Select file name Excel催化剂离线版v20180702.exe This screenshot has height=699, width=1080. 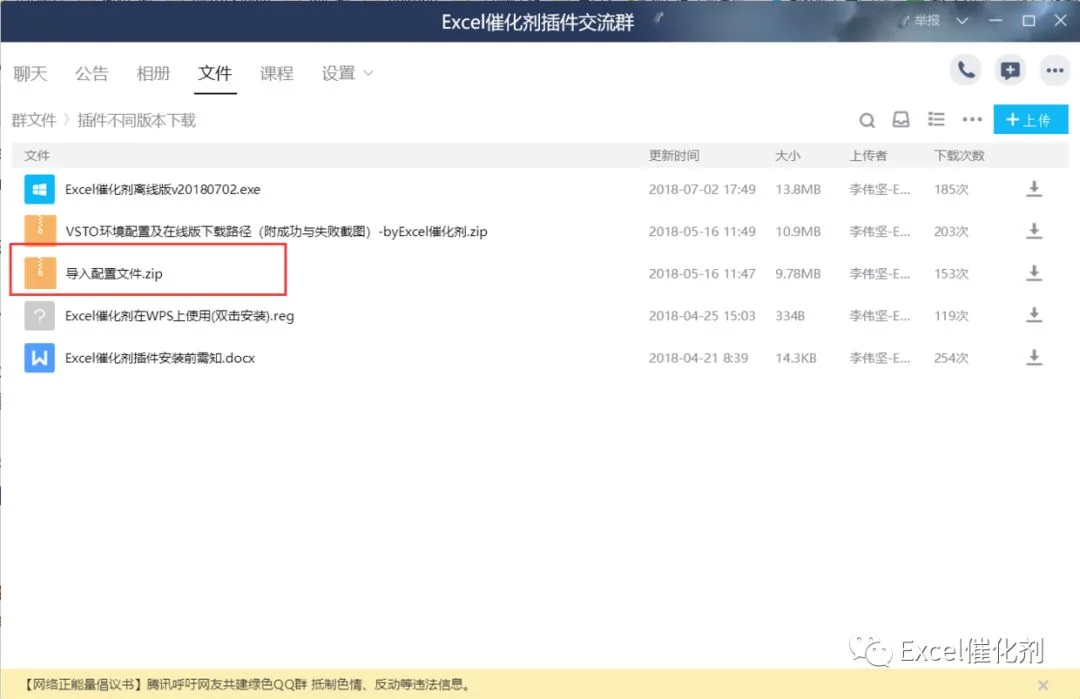pyautogui.click(x=163, y=189)
